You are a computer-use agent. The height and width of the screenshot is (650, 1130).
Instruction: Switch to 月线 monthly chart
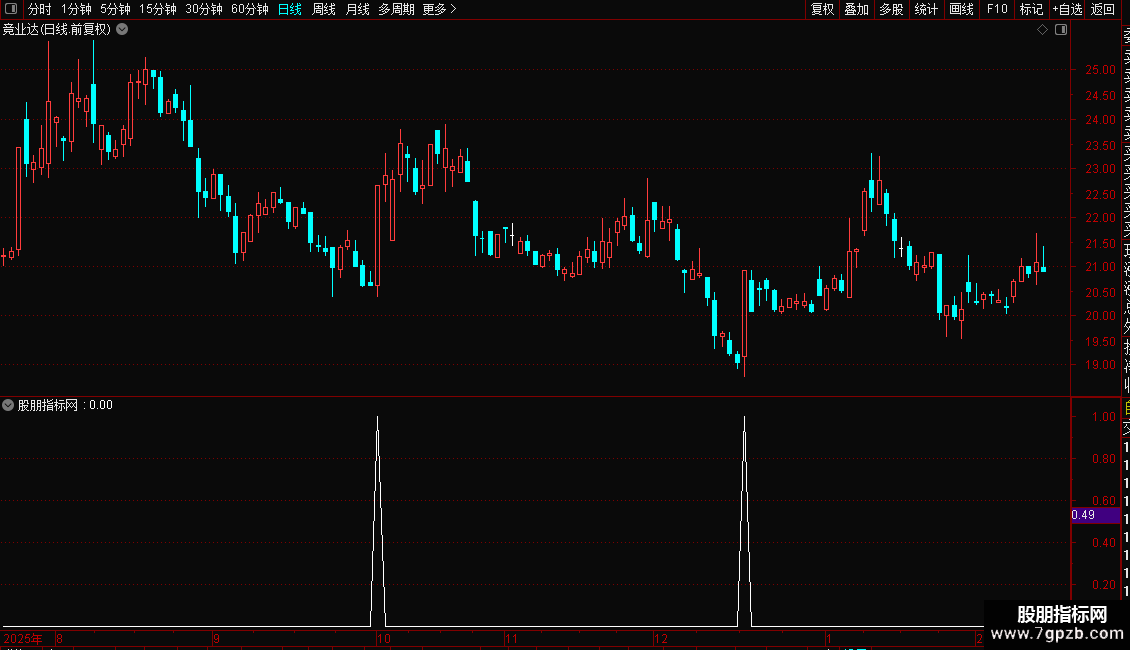click(x=357, y=9)
